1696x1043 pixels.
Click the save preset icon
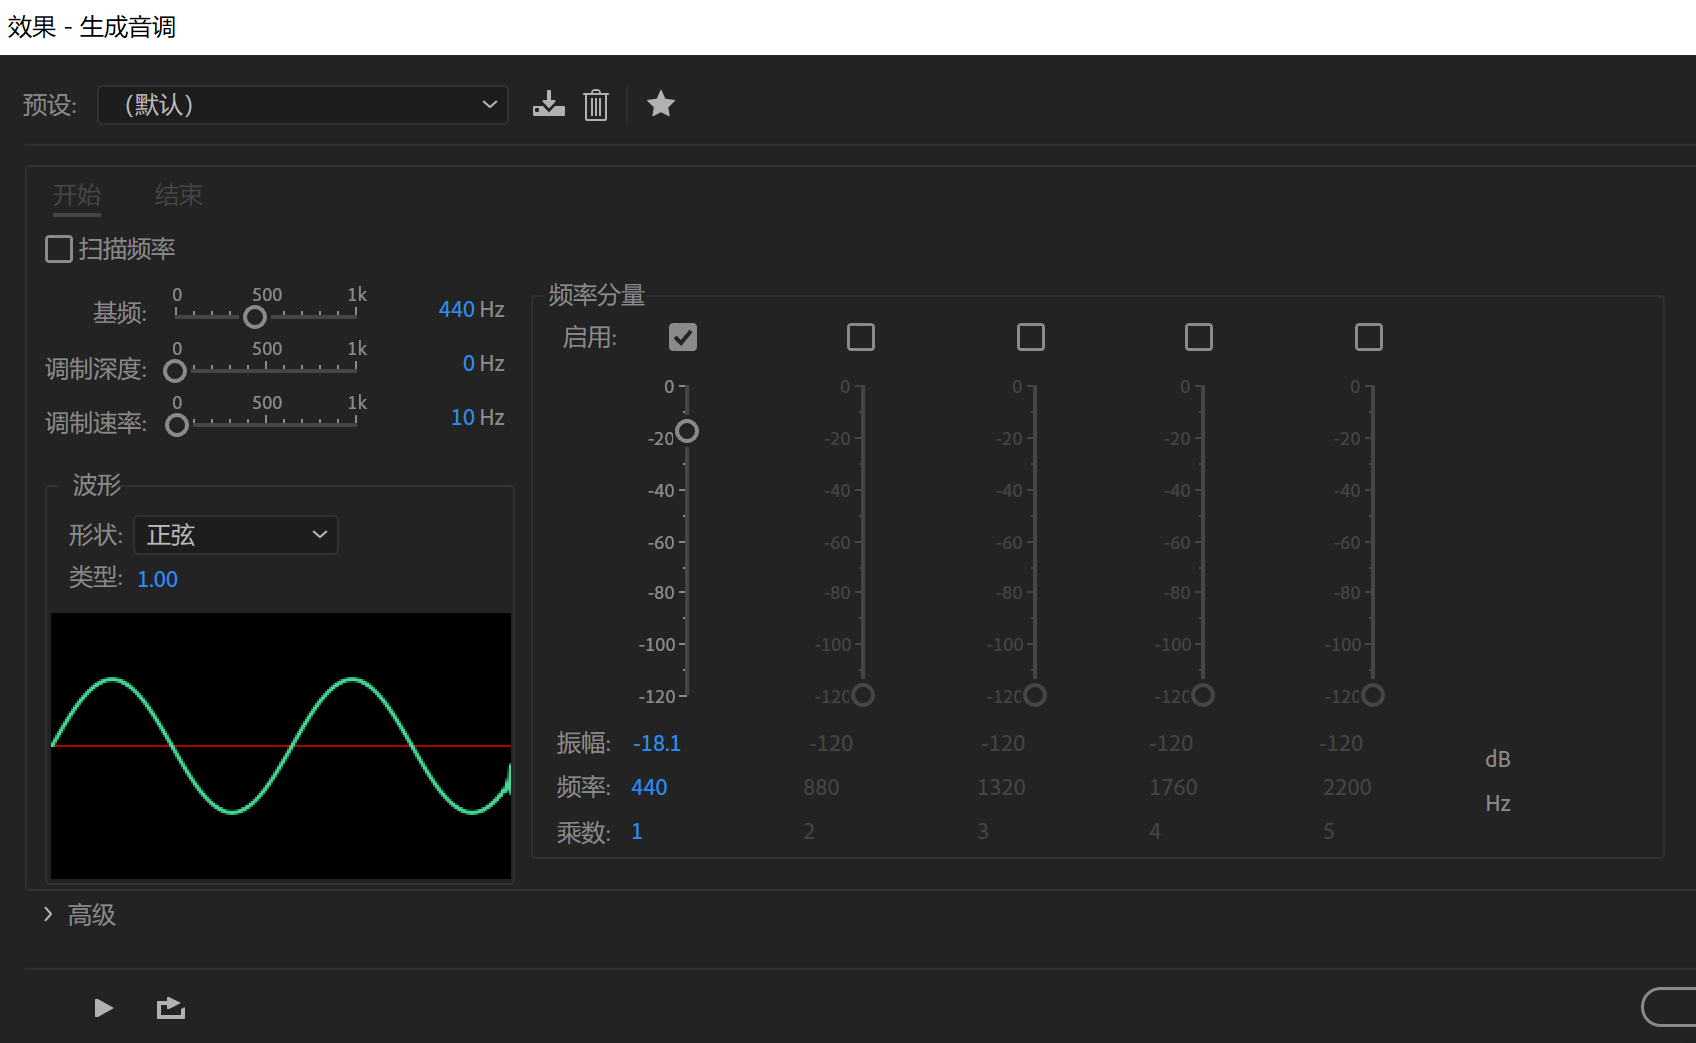tap(548, 104)
